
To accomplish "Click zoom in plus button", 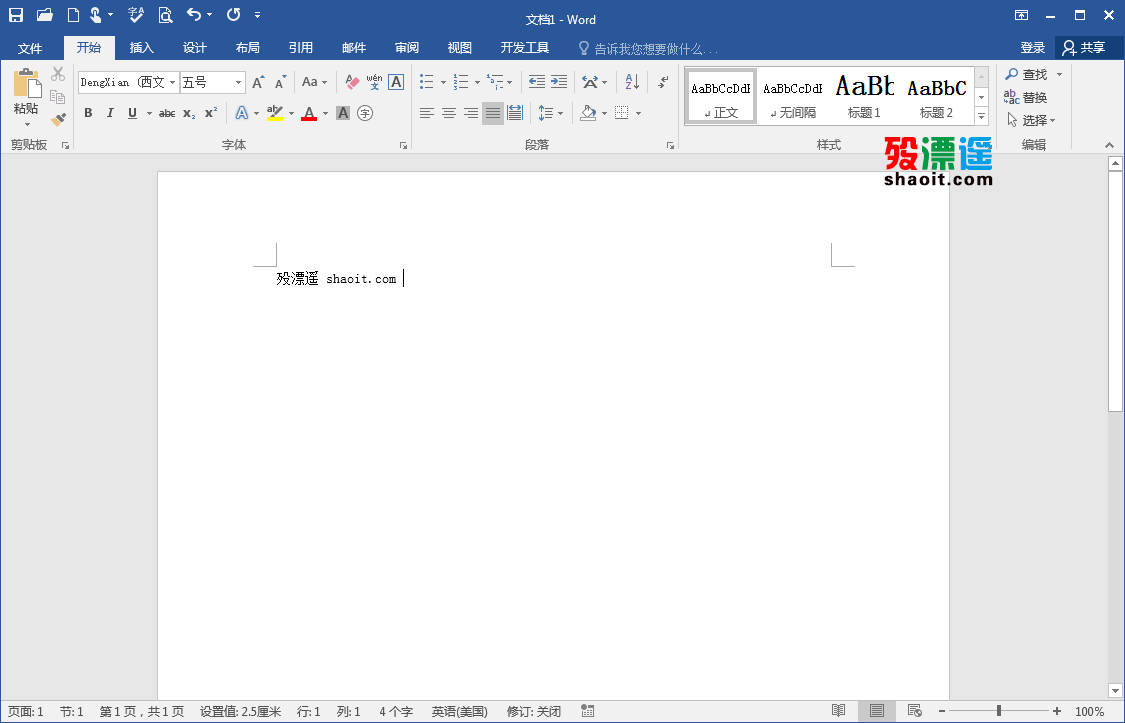I will pyautogui.click(x=1057, y=711).
